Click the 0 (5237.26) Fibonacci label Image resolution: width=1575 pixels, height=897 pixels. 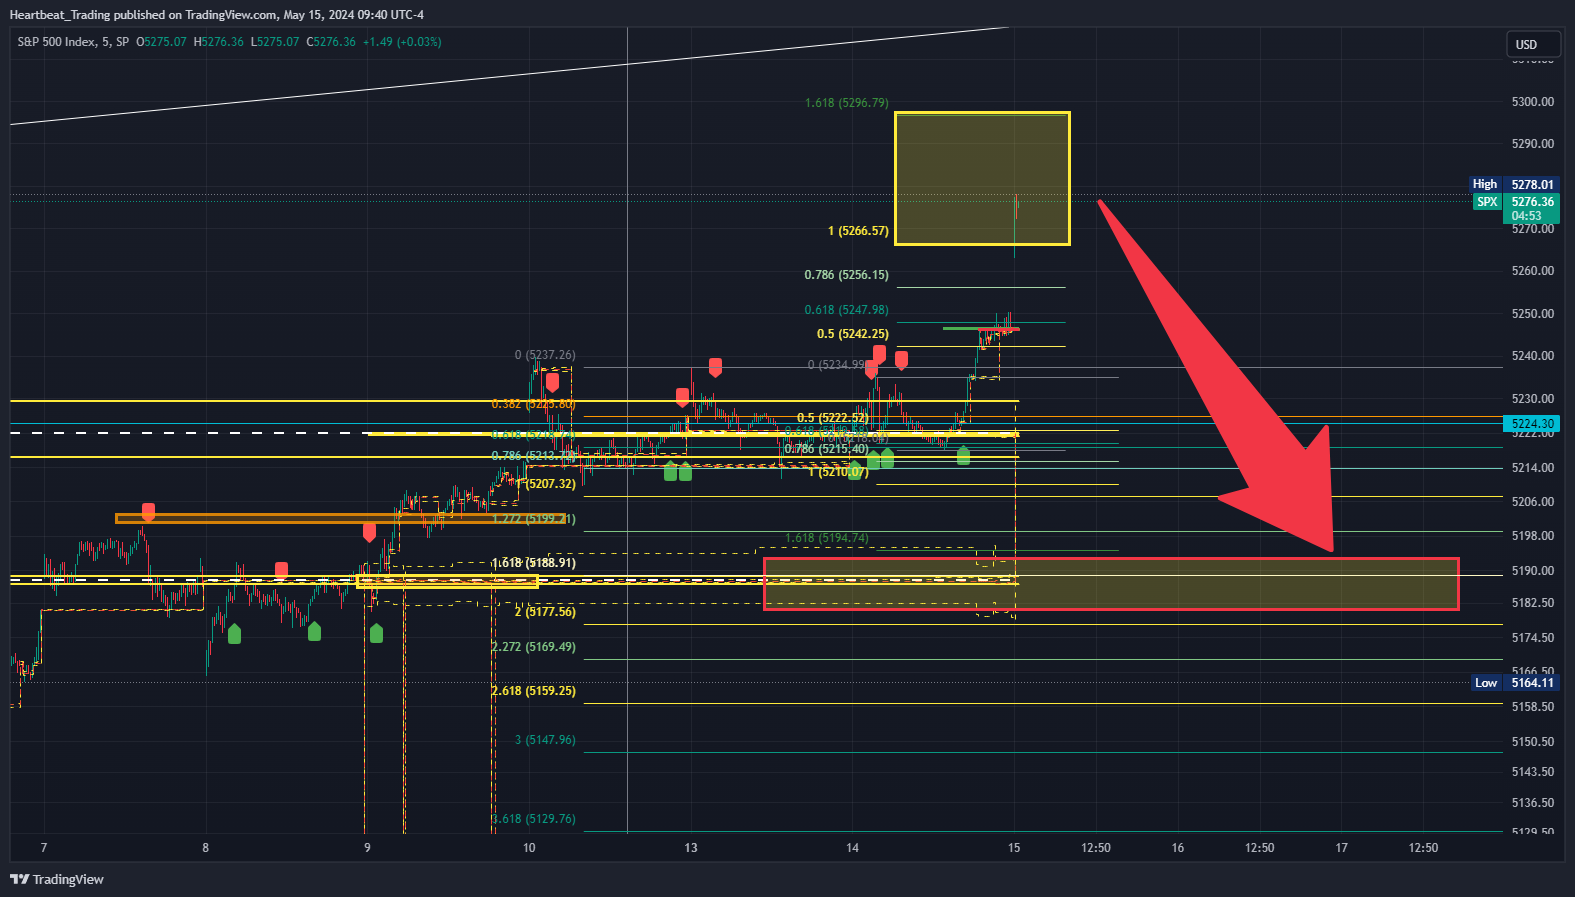(x=545, y=355)
